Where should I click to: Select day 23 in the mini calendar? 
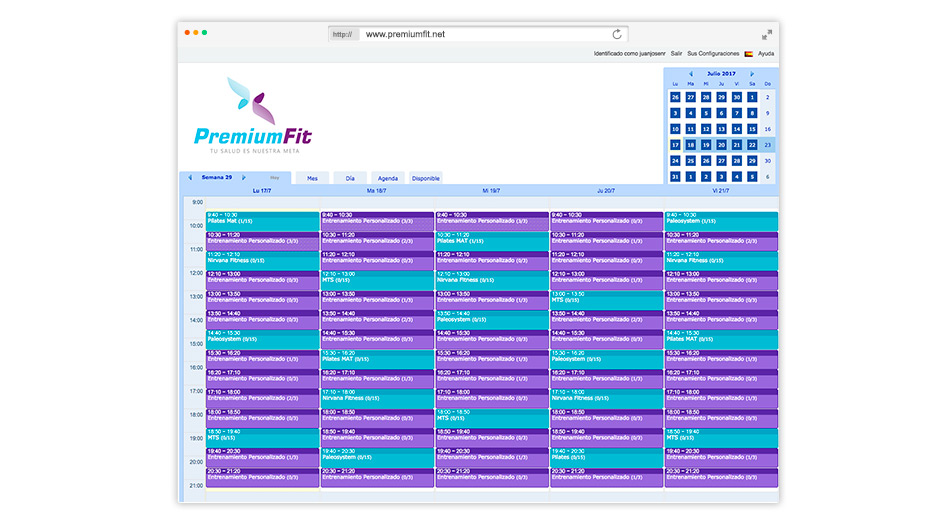(768, 145)
